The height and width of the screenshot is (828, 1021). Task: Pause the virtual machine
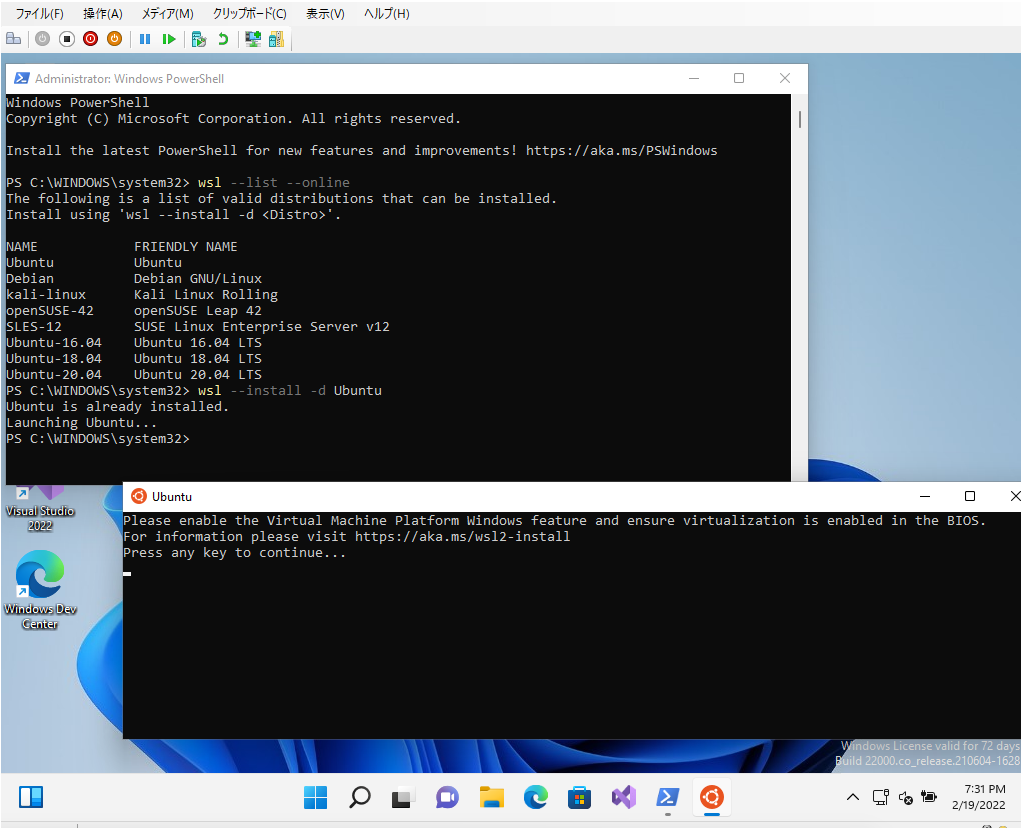[x=145, y=39]
